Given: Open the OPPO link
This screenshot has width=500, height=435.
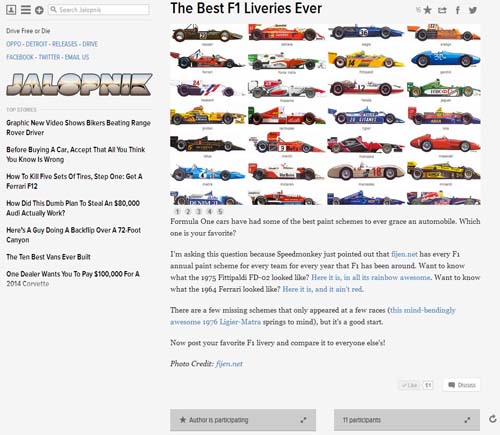Looking at the screenshot, I should 14,44.
